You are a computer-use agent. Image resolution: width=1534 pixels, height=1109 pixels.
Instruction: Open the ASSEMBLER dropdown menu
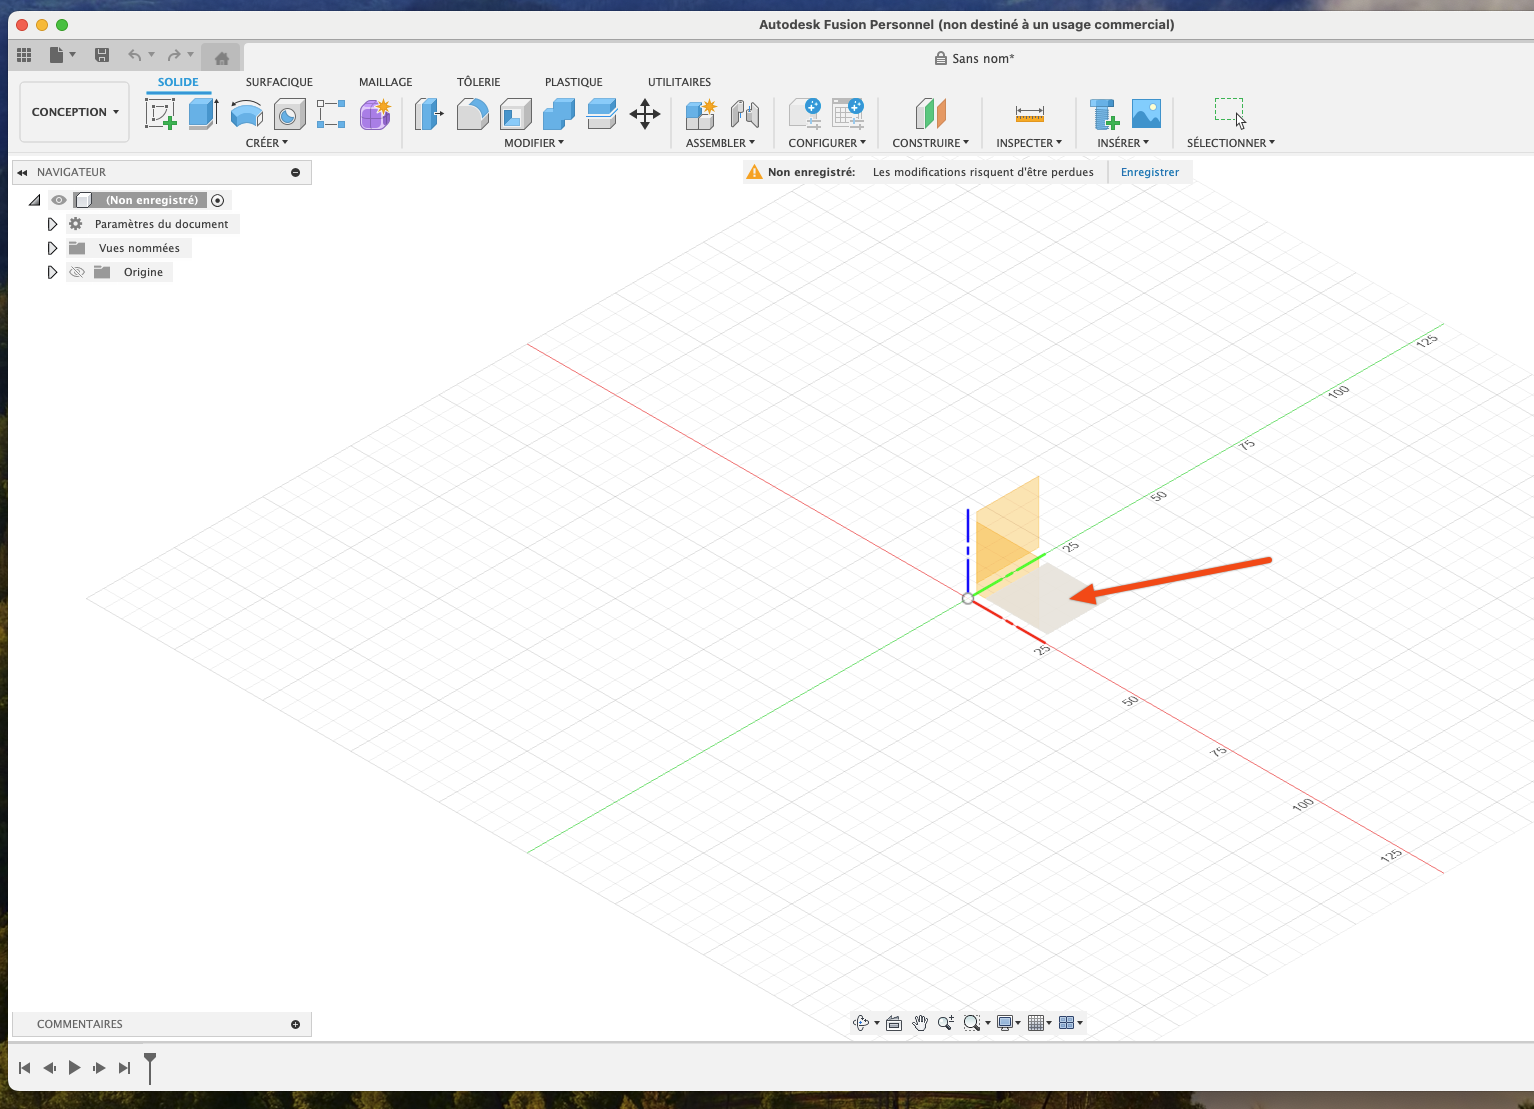pos(720,143)
